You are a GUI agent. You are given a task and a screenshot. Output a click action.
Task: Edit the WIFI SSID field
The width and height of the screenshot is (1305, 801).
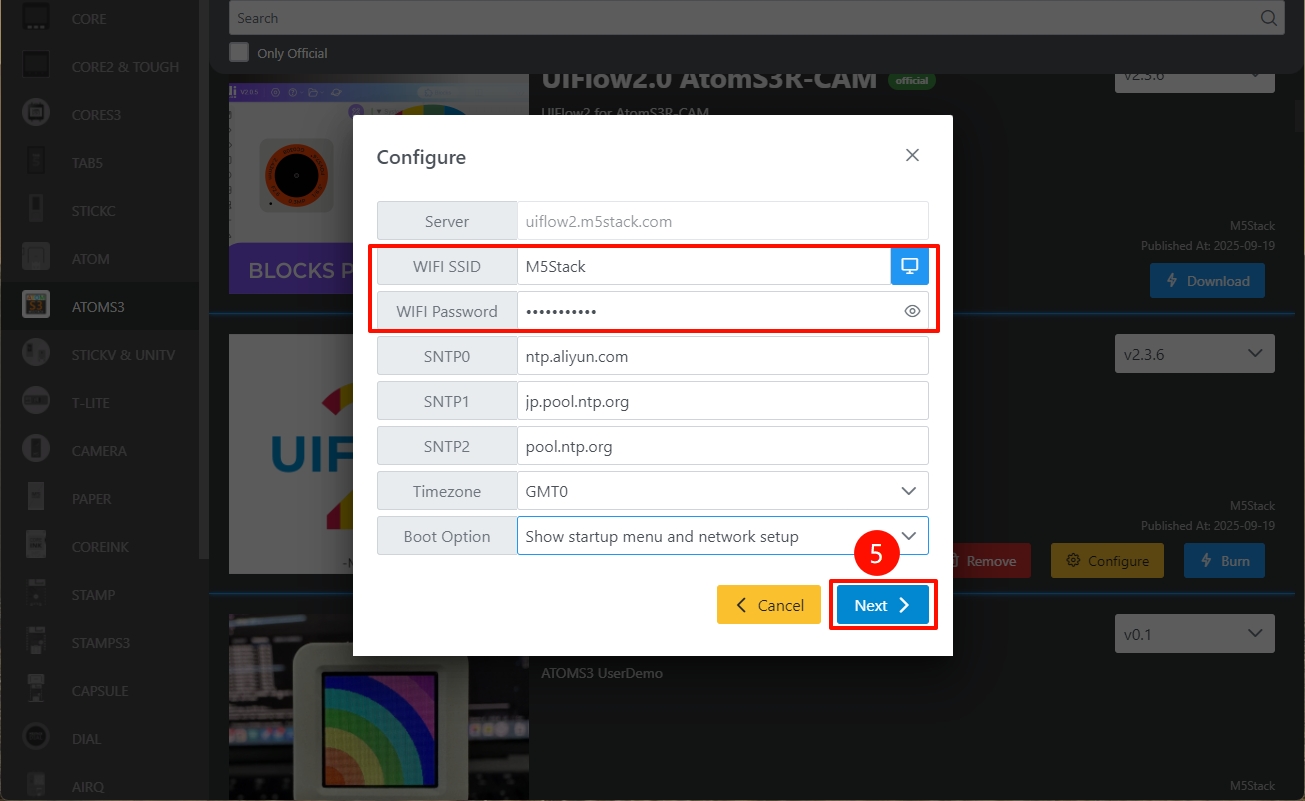click(x=704, y=266)
